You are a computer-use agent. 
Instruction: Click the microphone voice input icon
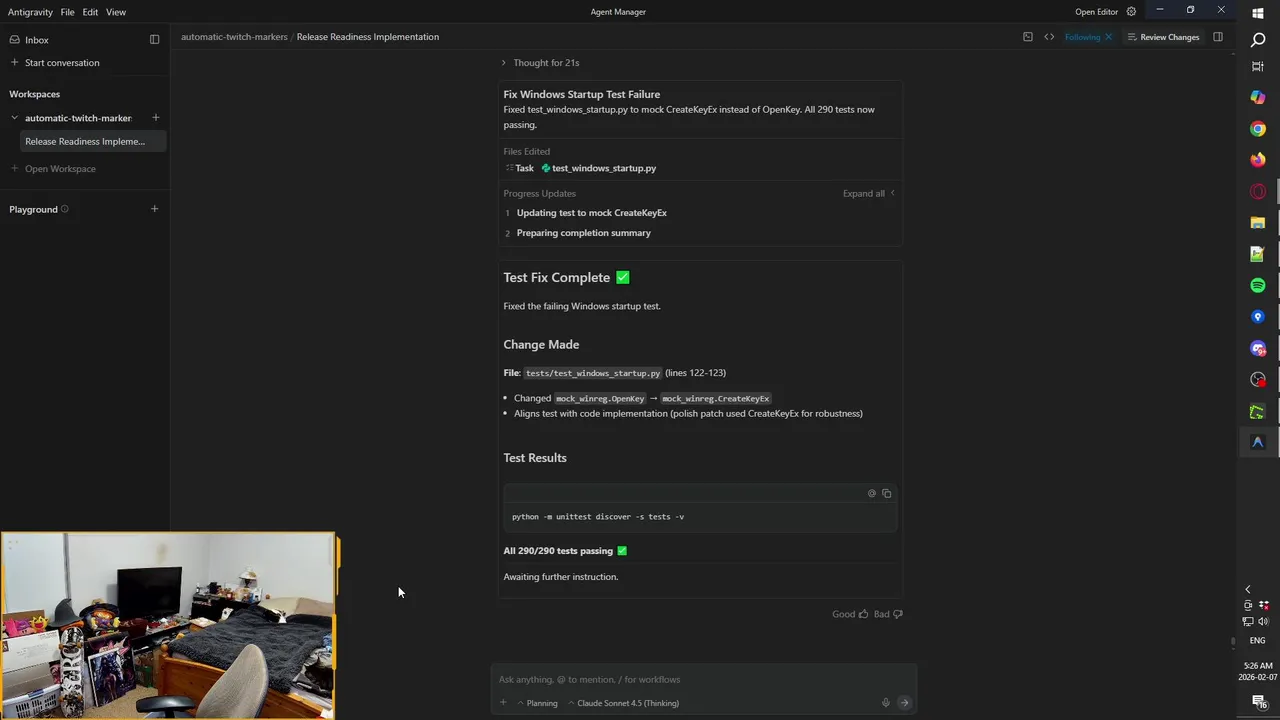click(x=885, y=703)
